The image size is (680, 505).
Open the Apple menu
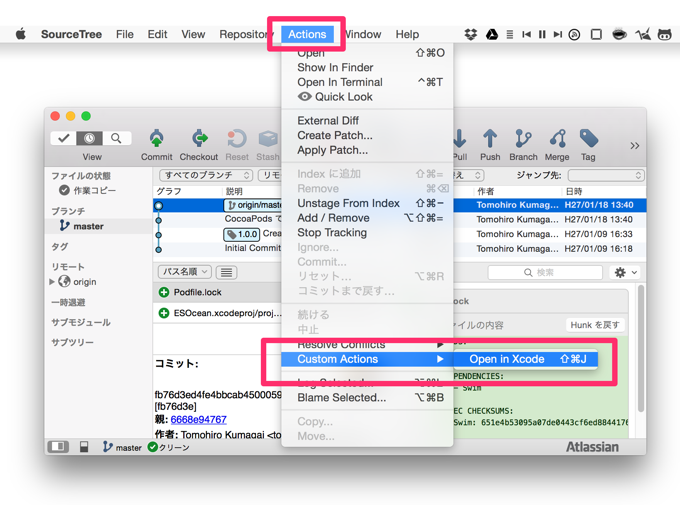coord(20,34)
